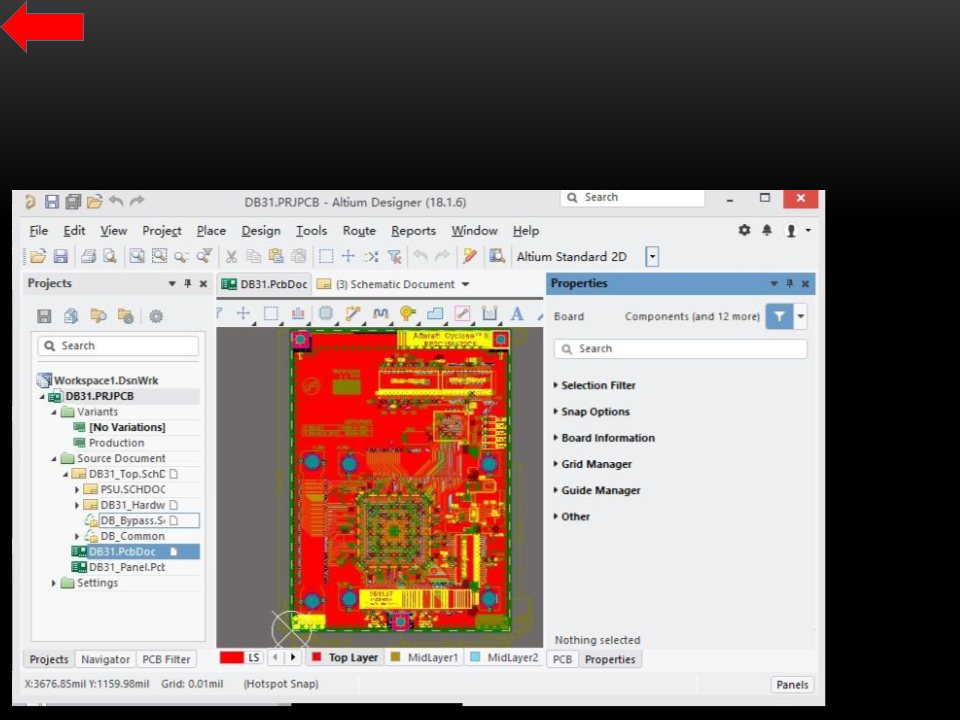This screenshot has height=721, width=961.
Task: Select the Align Objects bar-chart tool
Action: pos(298,314)
